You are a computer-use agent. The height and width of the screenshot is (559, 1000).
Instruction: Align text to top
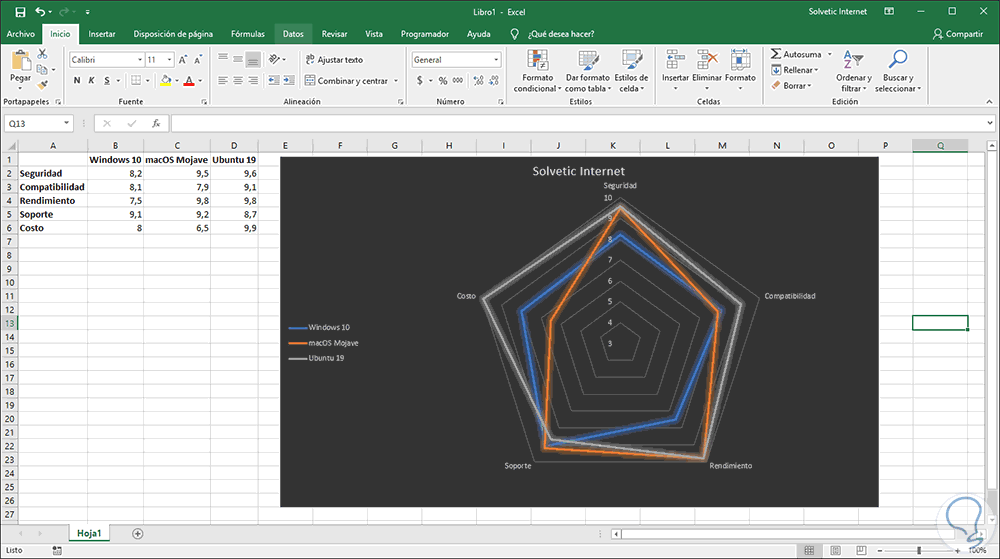pyautogui.click(x=223, y=59)
